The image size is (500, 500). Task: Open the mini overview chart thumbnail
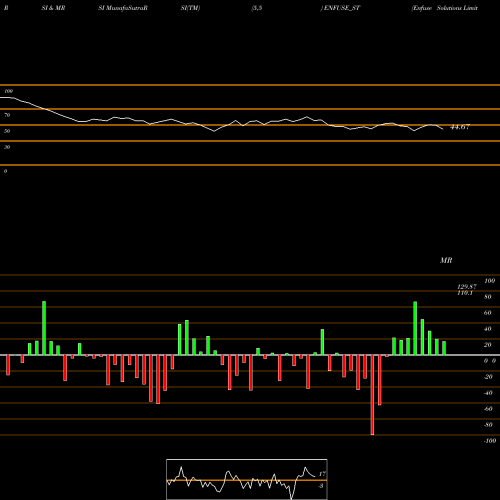[x=247, y=479]
